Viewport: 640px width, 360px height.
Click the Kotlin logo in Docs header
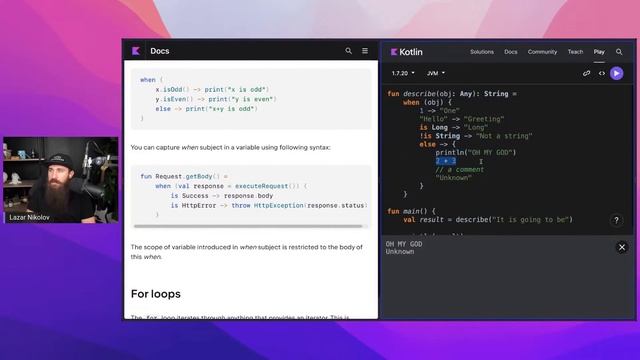coord(136,51)
